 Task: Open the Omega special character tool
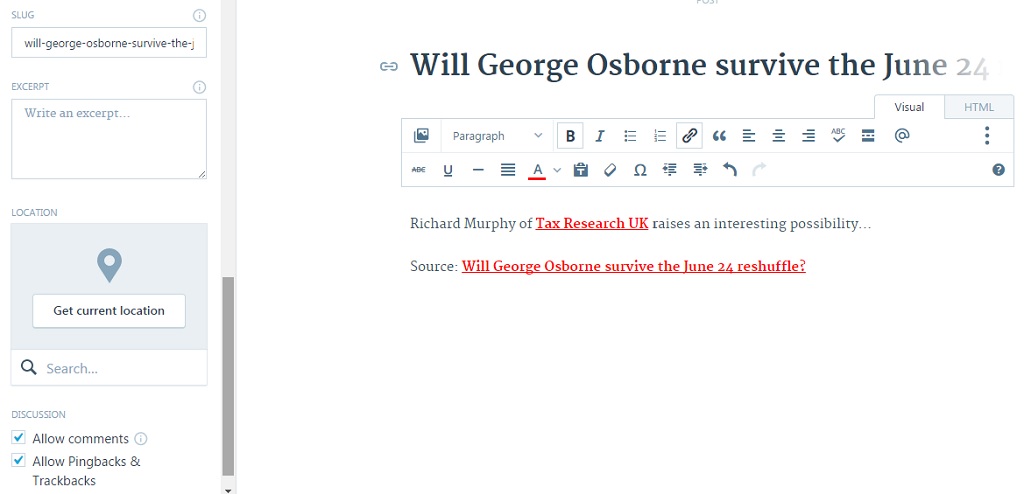click(640, 170)
